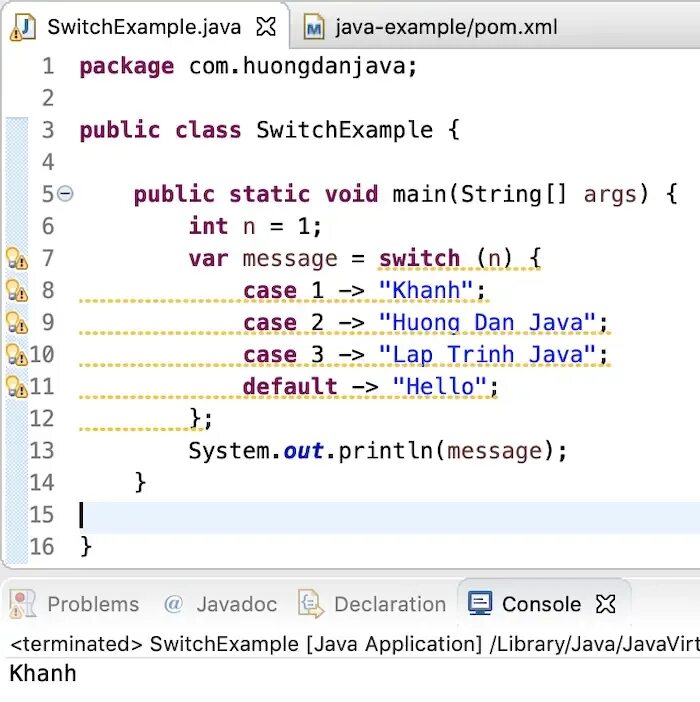Click the "Huong Dan Java" string literal
700x702 pixels.
point(487,322)
